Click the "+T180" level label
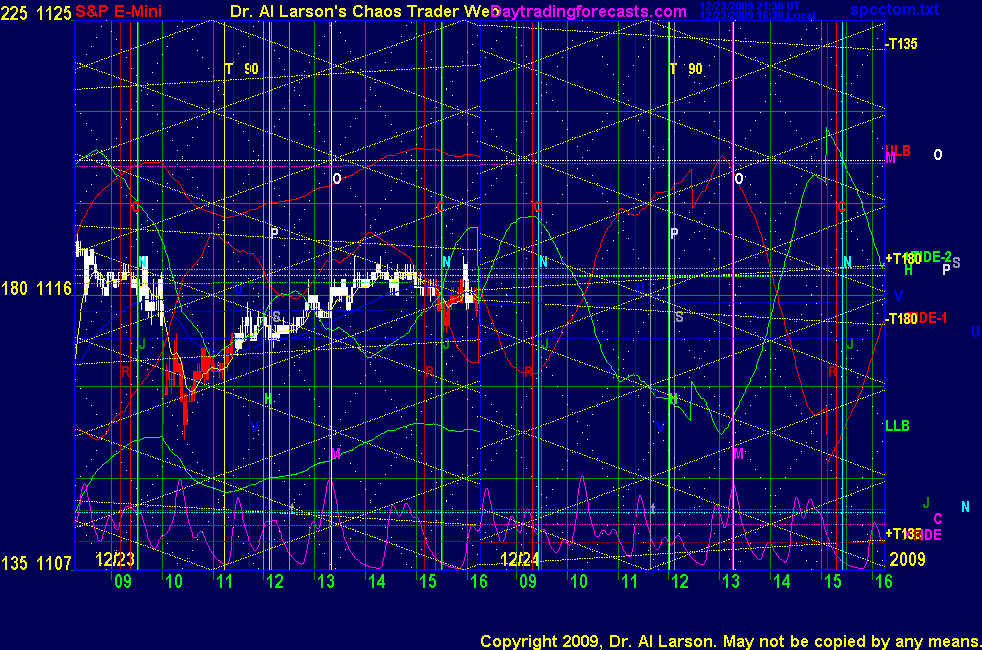Image resolution: width=982 pixels, height=650 pixels. point(902,259)
